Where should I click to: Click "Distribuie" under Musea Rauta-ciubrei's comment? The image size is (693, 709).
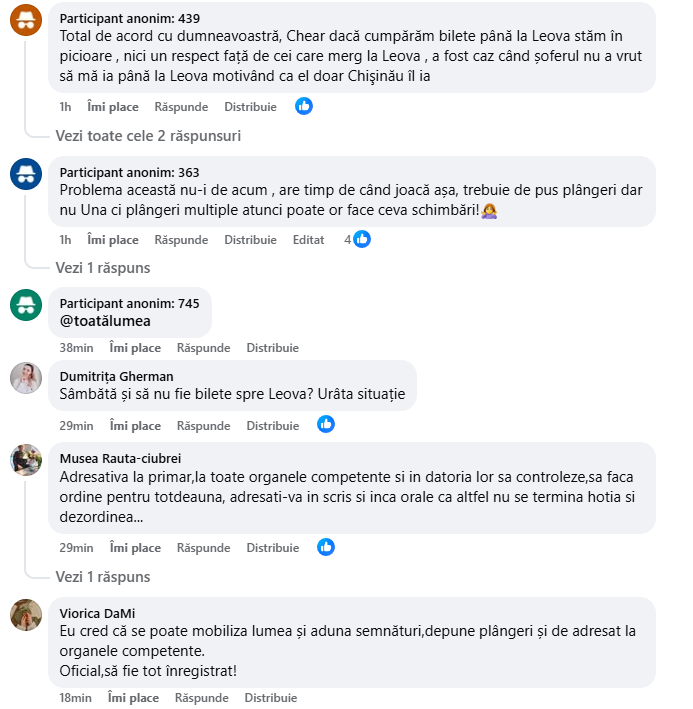[x=272, y=548]
